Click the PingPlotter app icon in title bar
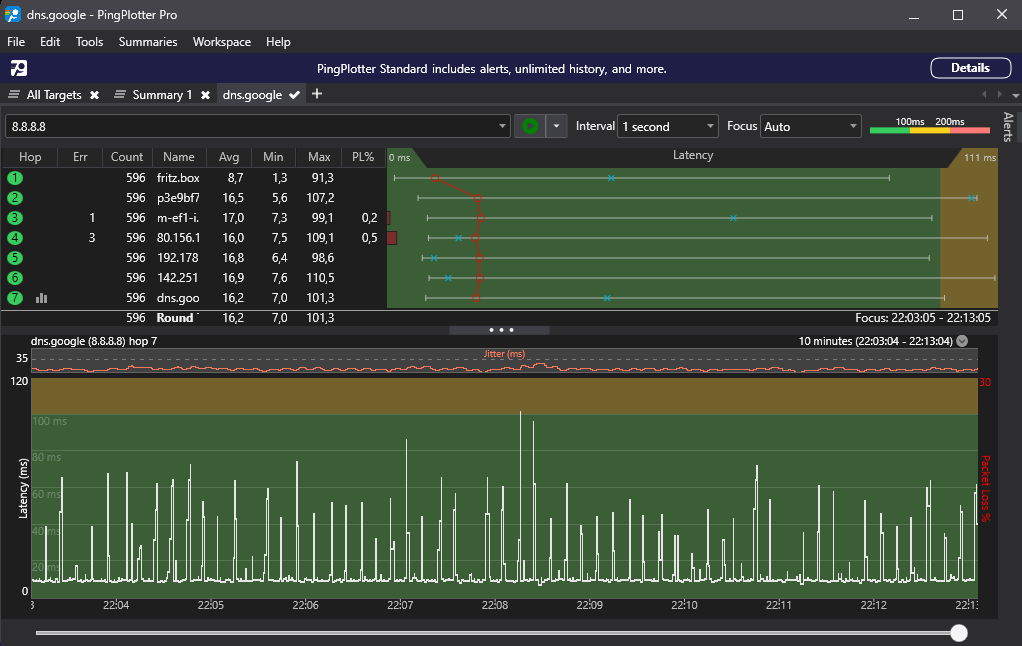The height and width of the screenshot is (646, 1022). pos(12,14)
